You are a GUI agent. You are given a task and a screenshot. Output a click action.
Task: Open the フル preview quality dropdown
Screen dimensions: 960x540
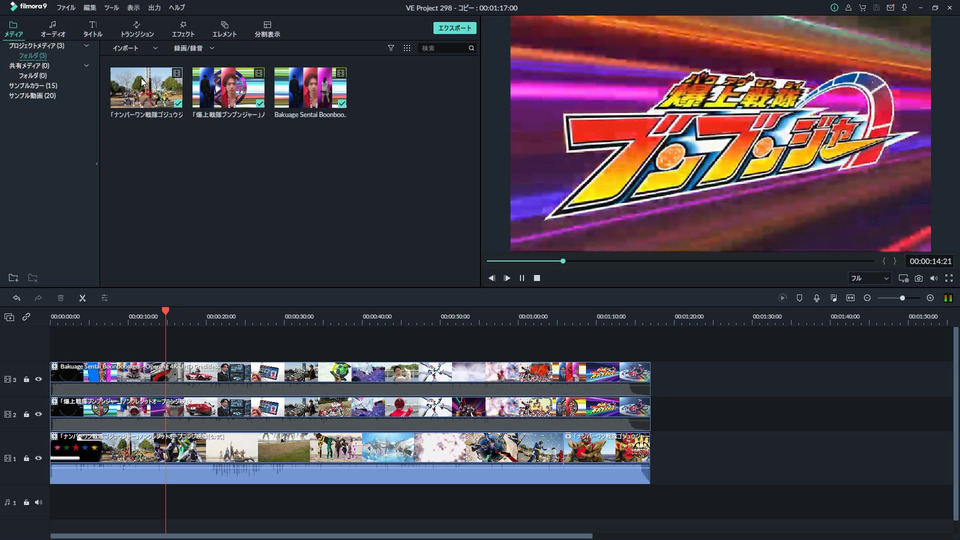[869, 279]
